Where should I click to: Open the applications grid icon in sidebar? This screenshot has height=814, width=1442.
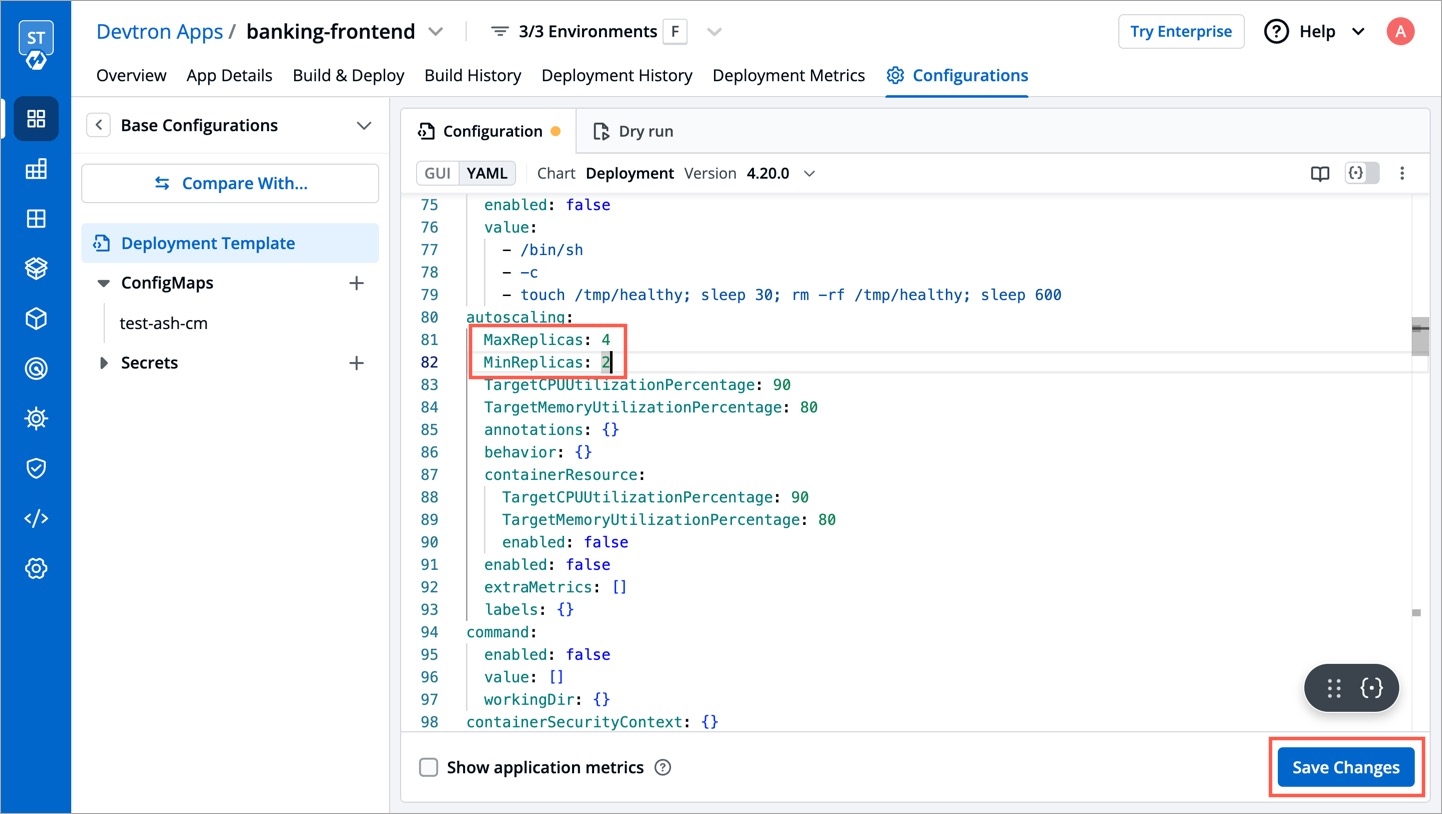point(36,119)
